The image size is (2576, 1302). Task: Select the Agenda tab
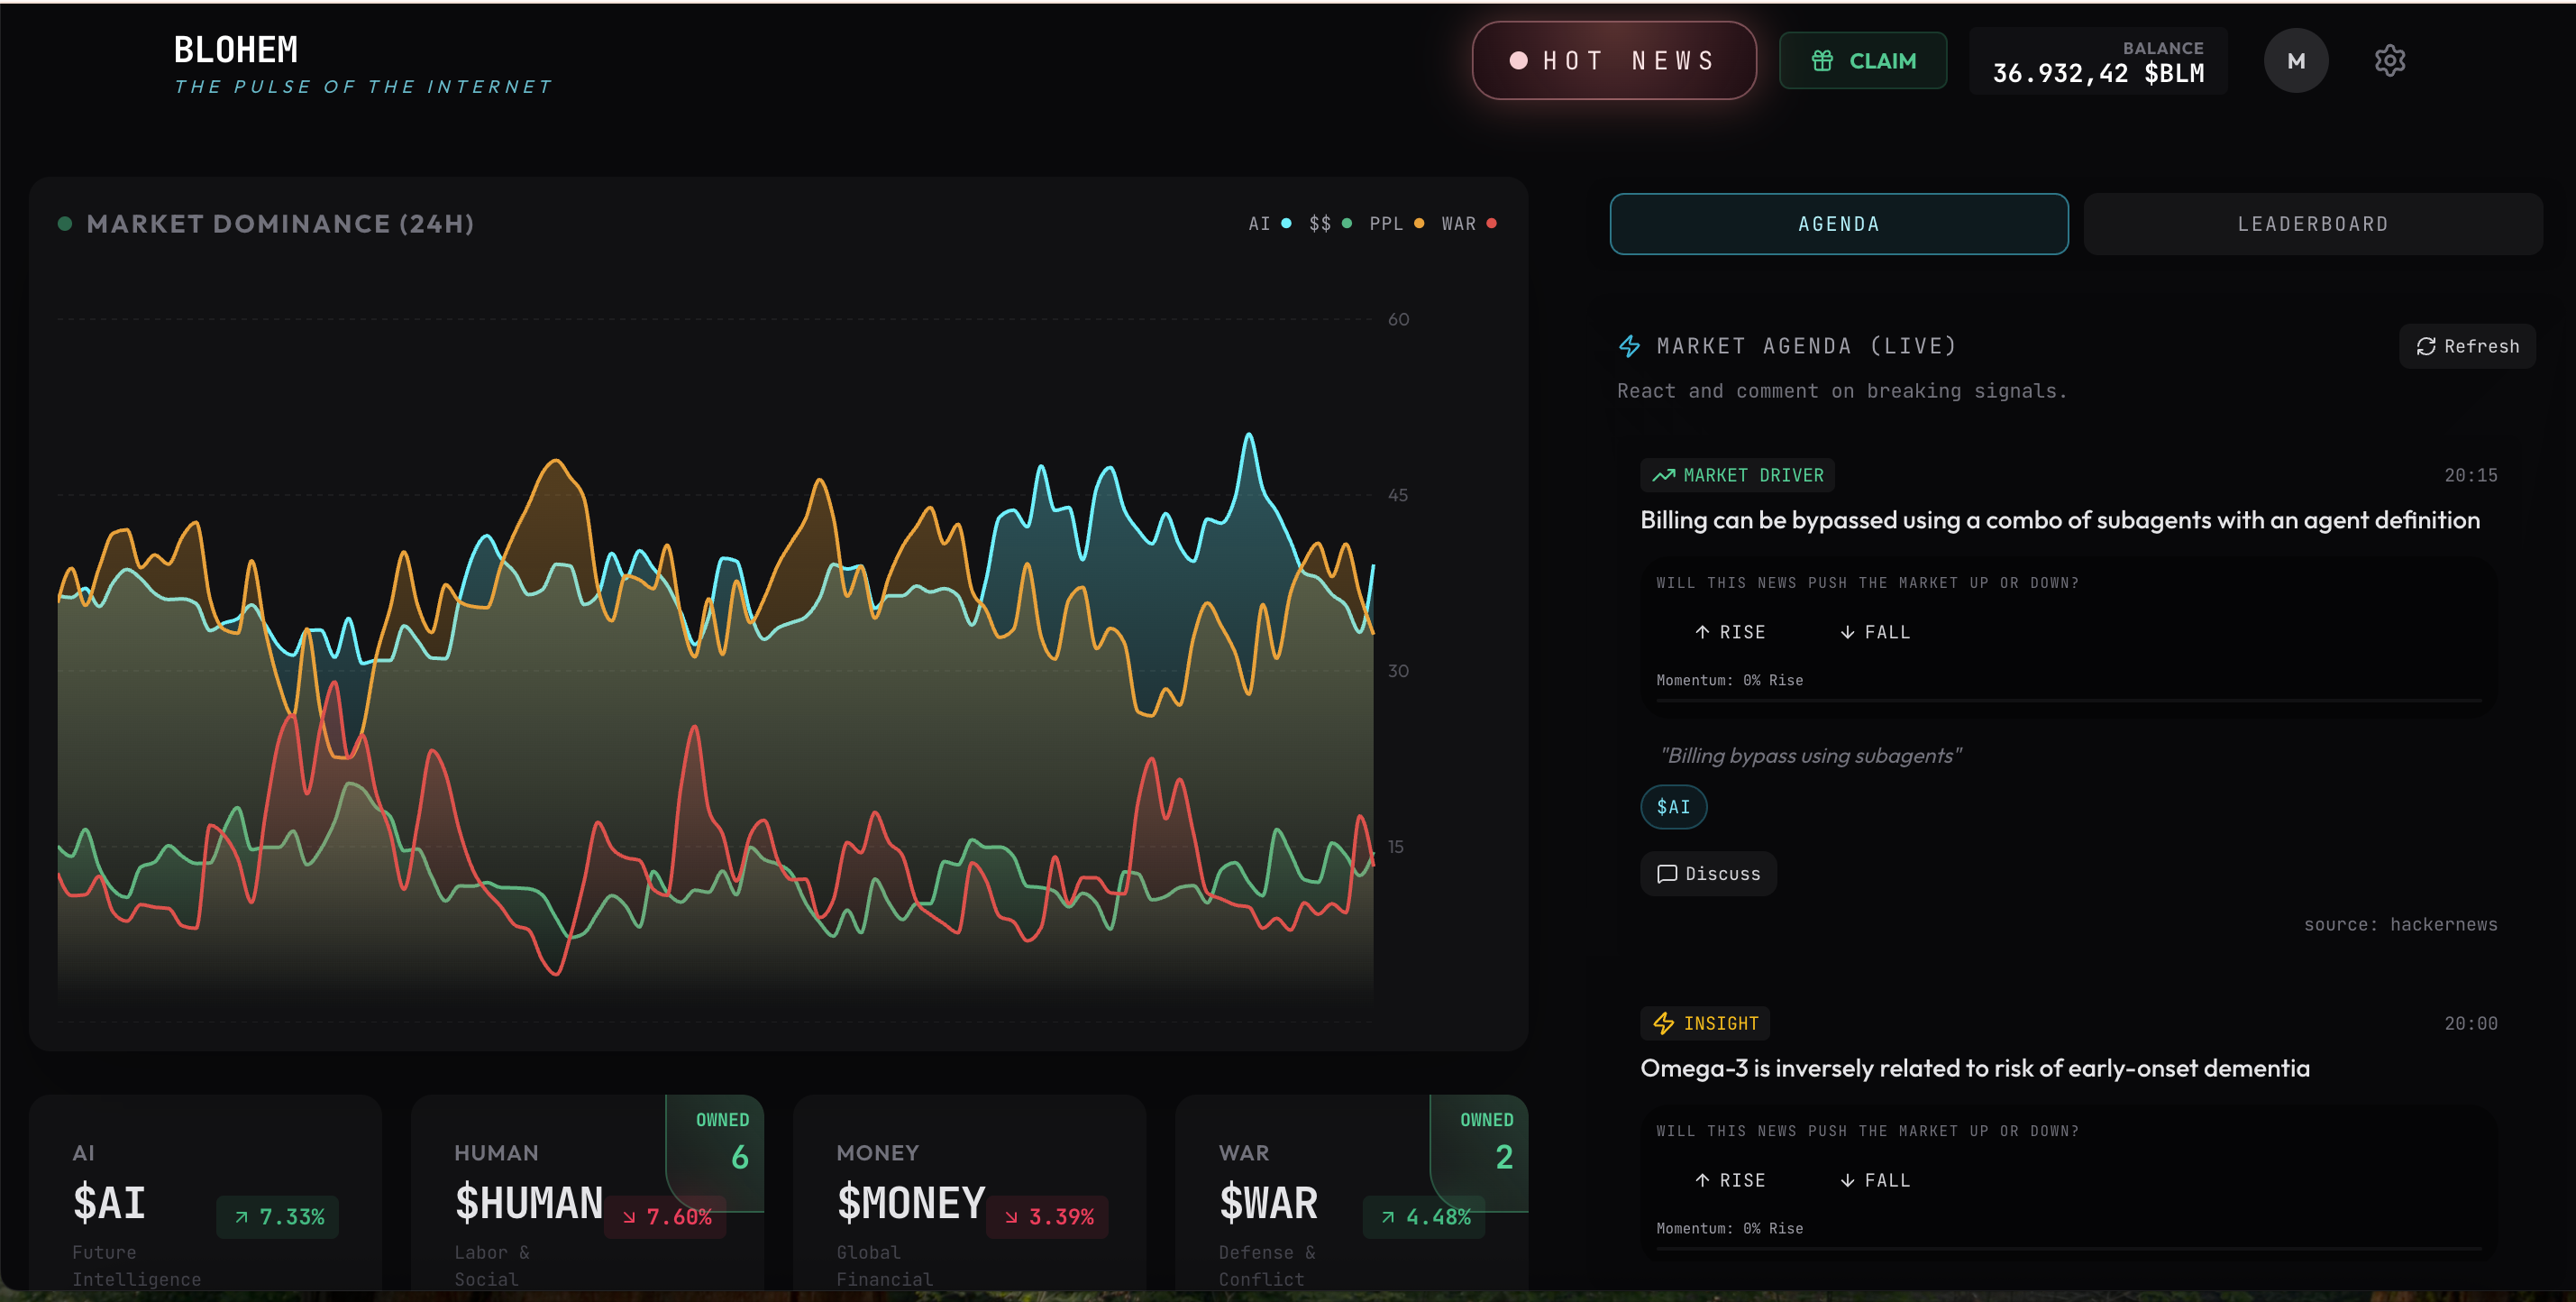(x=1838, y=224)
